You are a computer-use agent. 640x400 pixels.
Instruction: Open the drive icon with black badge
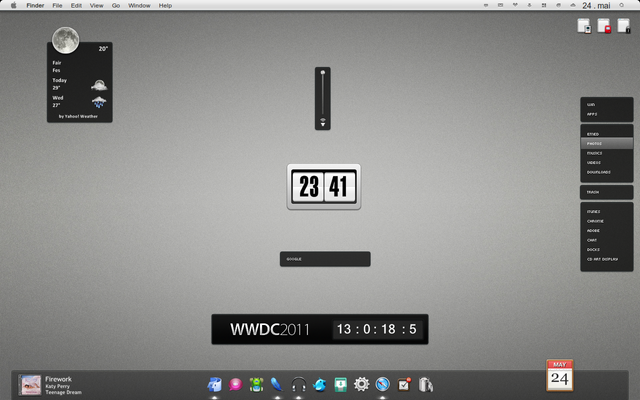click(x=624, y=26)
